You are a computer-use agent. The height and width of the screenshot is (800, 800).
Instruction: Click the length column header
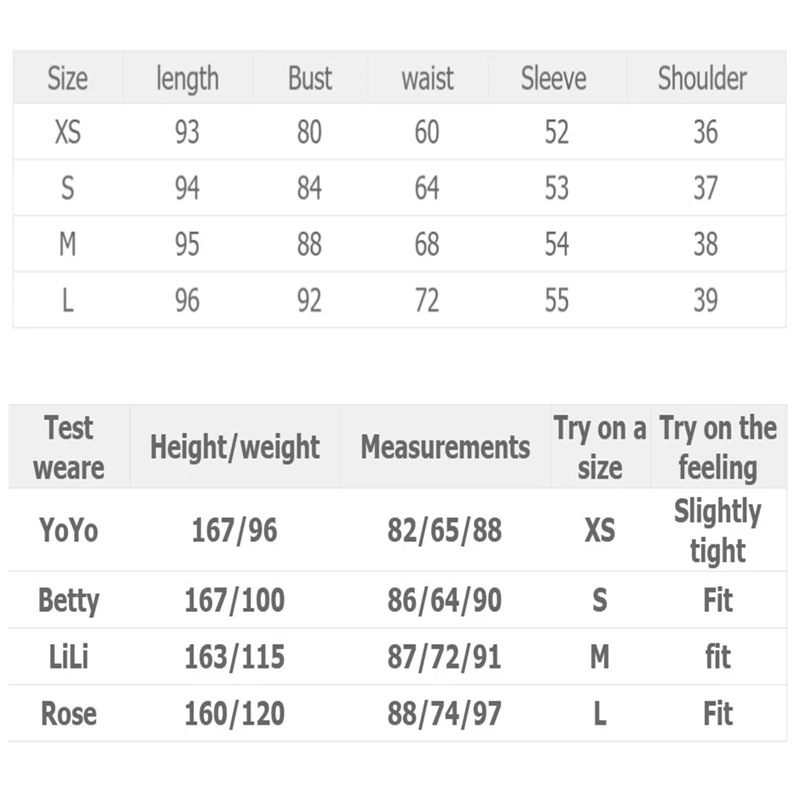[188, 79]
